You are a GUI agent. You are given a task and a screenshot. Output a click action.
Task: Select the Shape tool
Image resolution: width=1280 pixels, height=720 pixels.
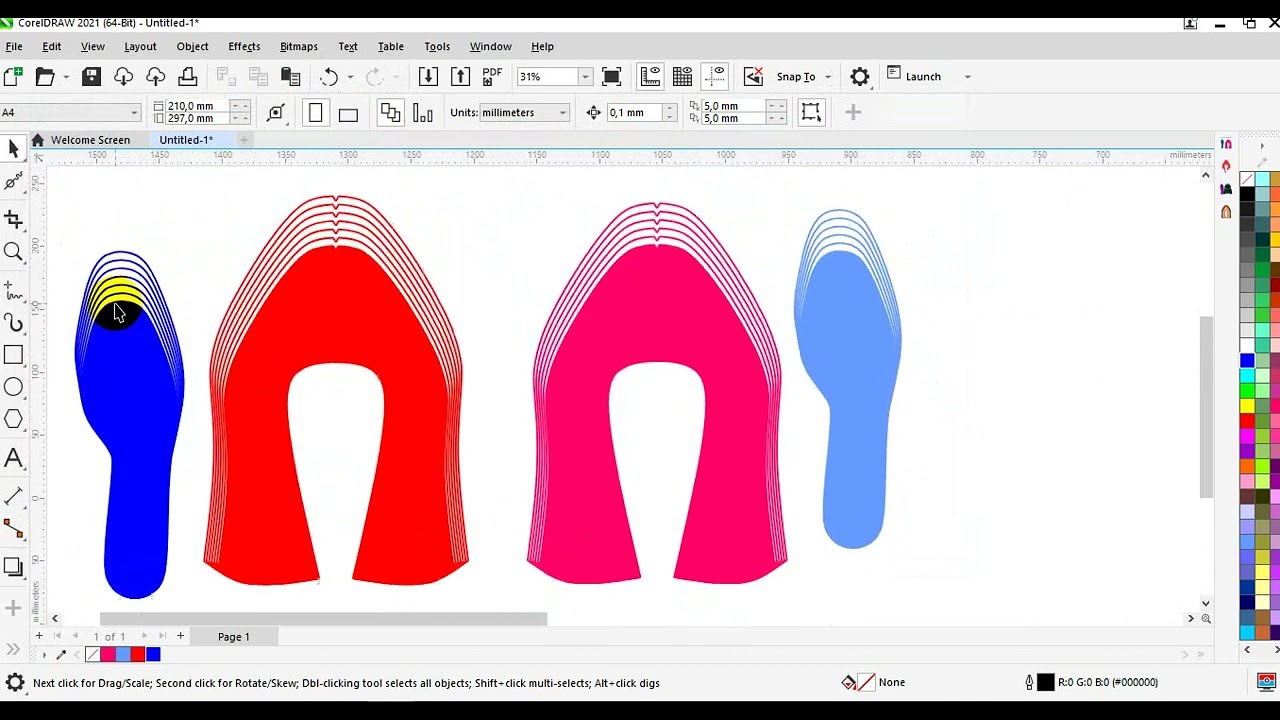tap(13, 181)
